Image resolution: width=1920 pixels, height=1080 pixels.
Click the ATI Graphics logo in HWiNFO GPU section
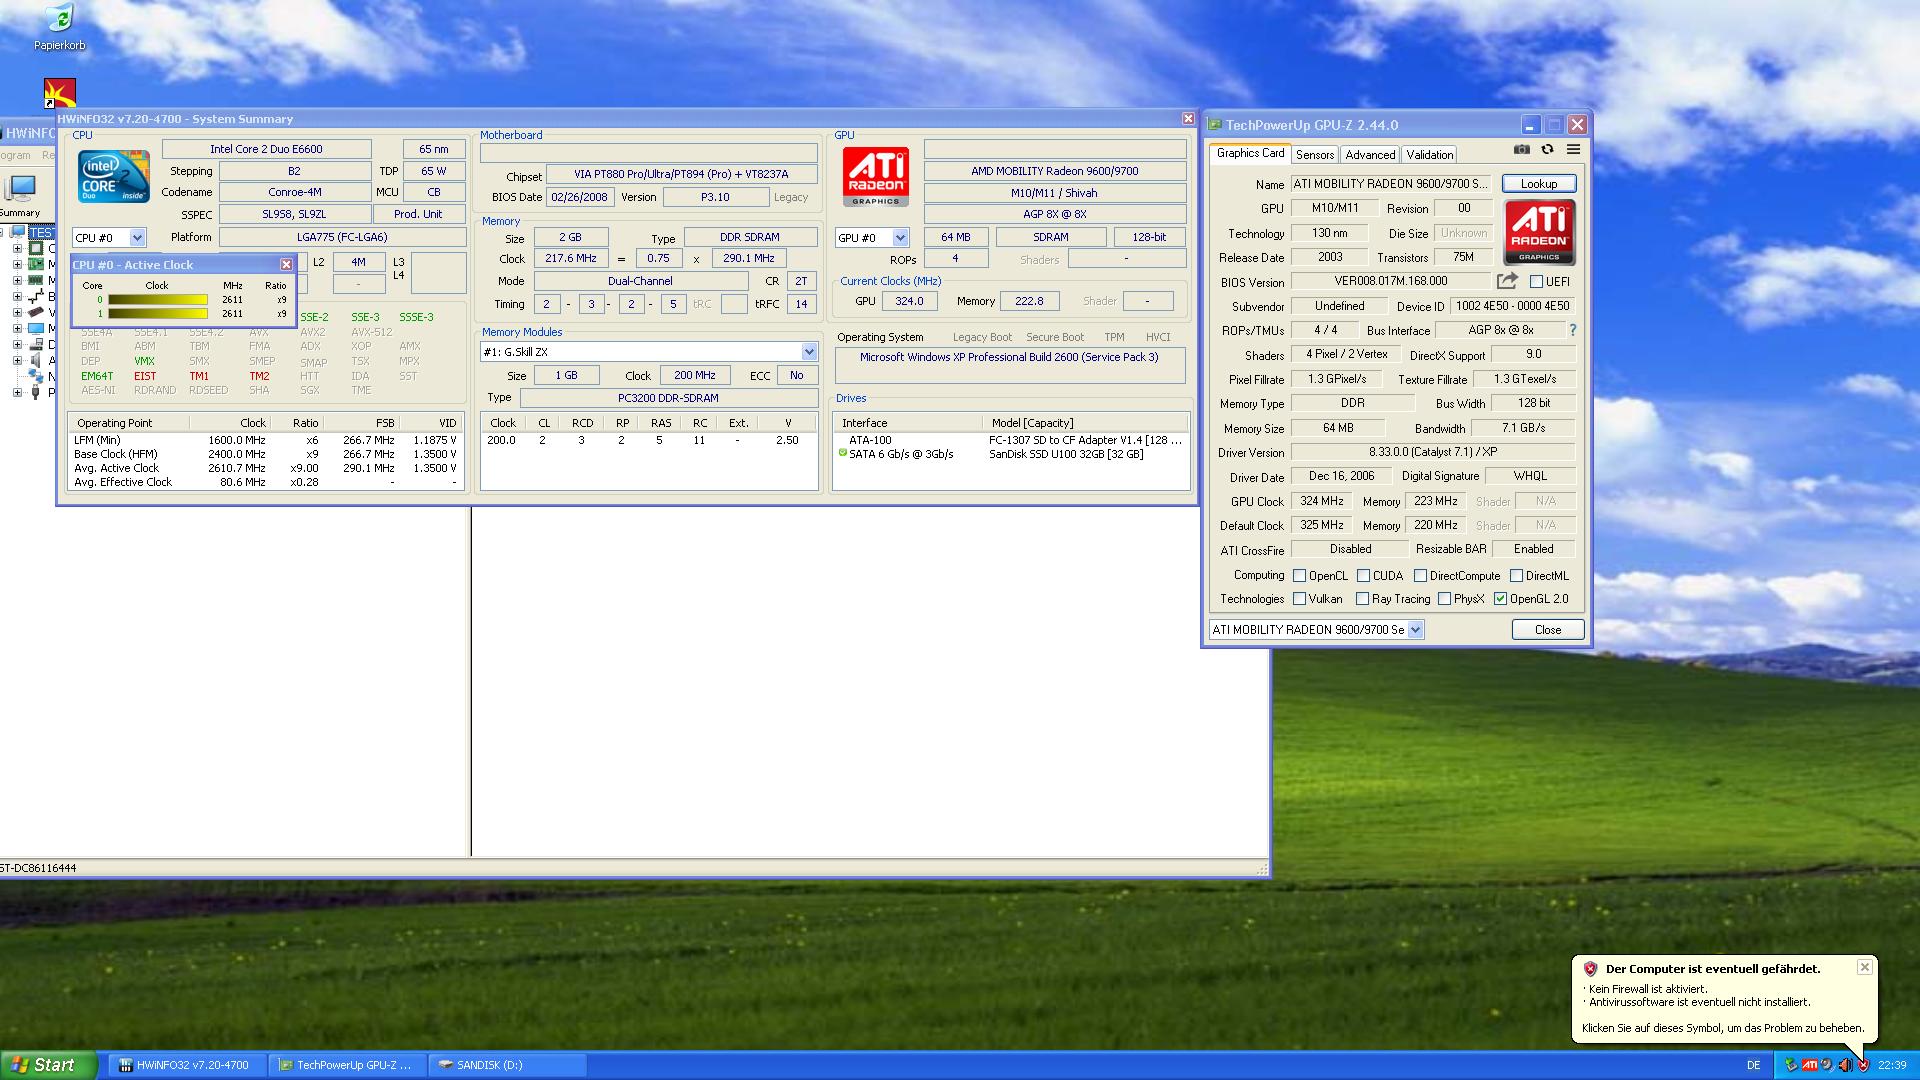(x=875, y=177)
